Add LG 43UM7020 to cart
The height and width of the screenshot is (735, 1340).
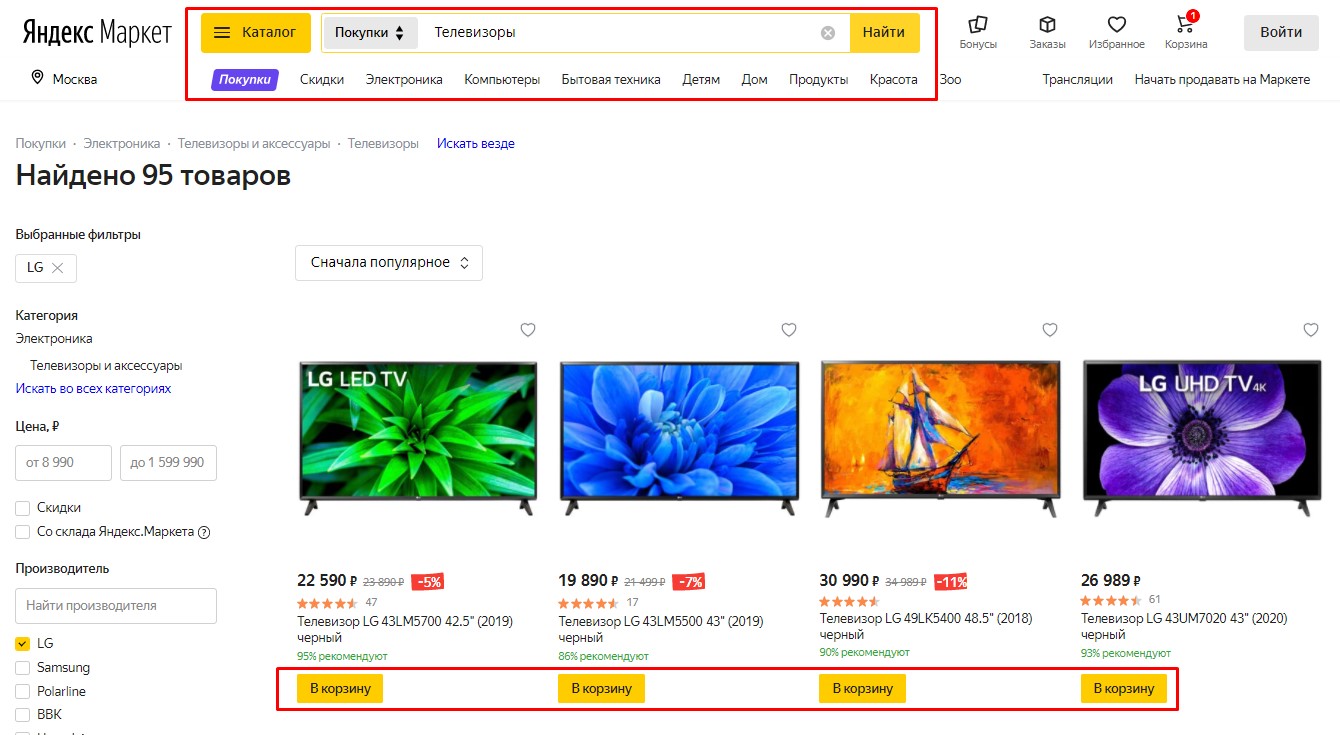(x=1124, y=688)
